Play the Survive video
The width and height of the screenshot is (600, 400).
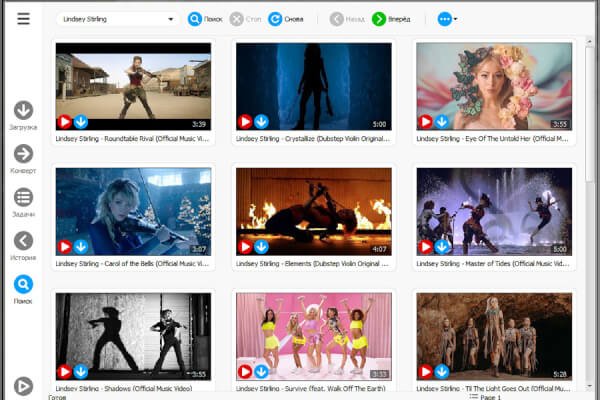pos(245,372)
